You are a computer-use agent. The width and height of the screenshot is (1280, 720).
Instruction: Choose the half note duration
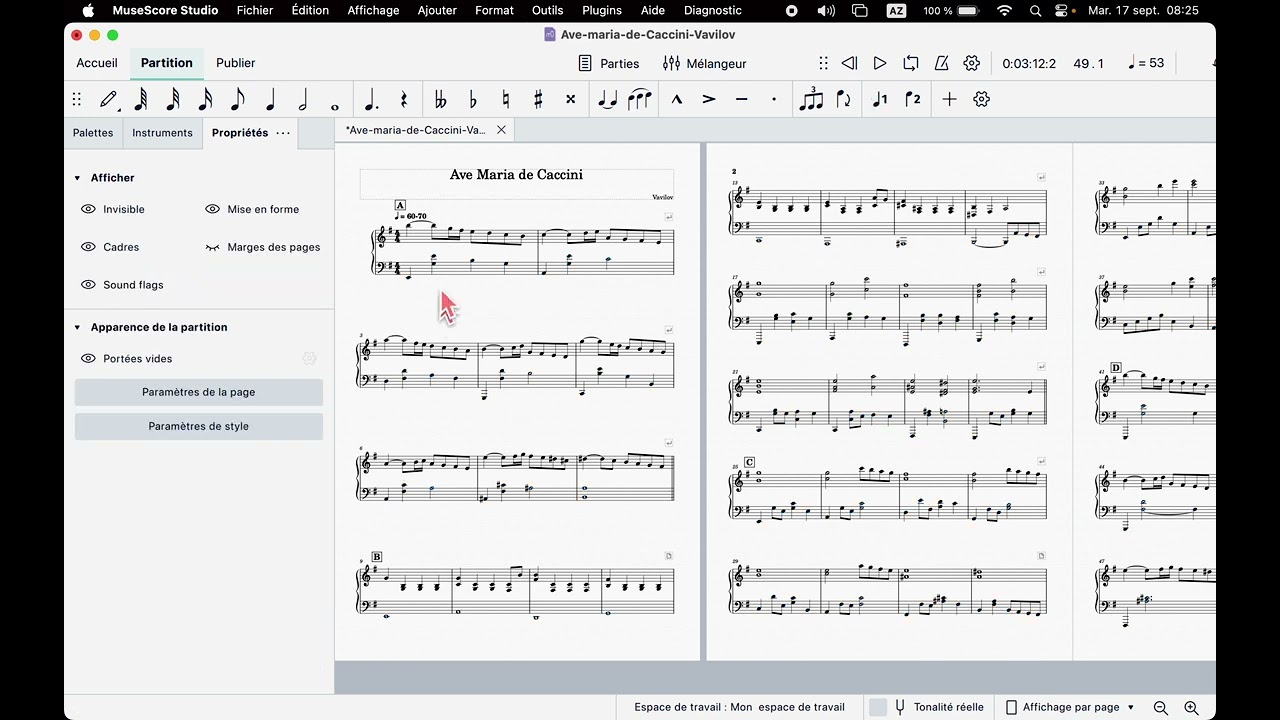click(x=302, y=99)
